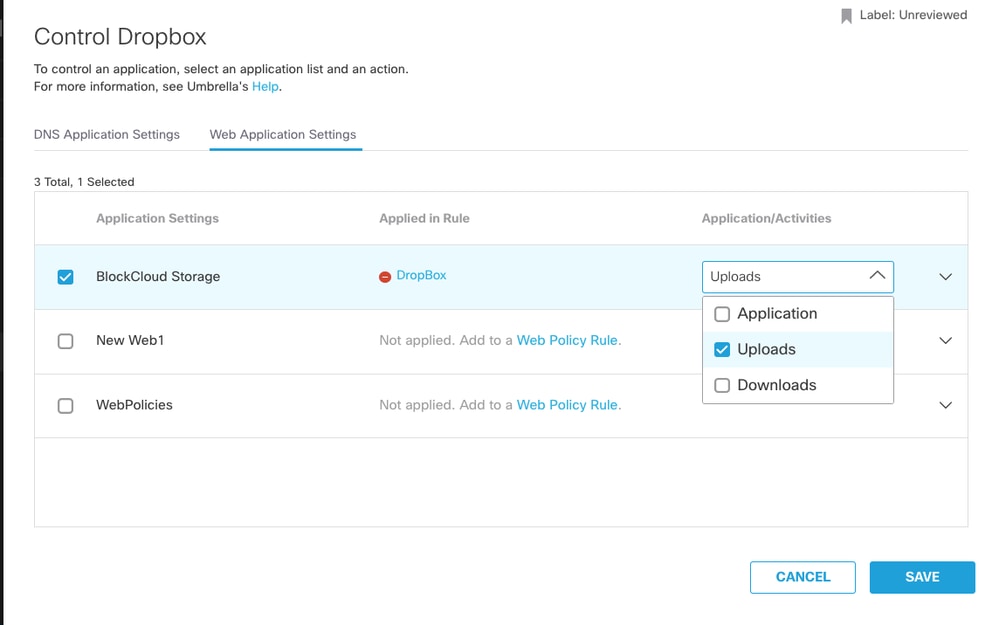Screen dimensions: 999x625
Task: Expand the New Web1 row chevron
Action: [945, 341]
